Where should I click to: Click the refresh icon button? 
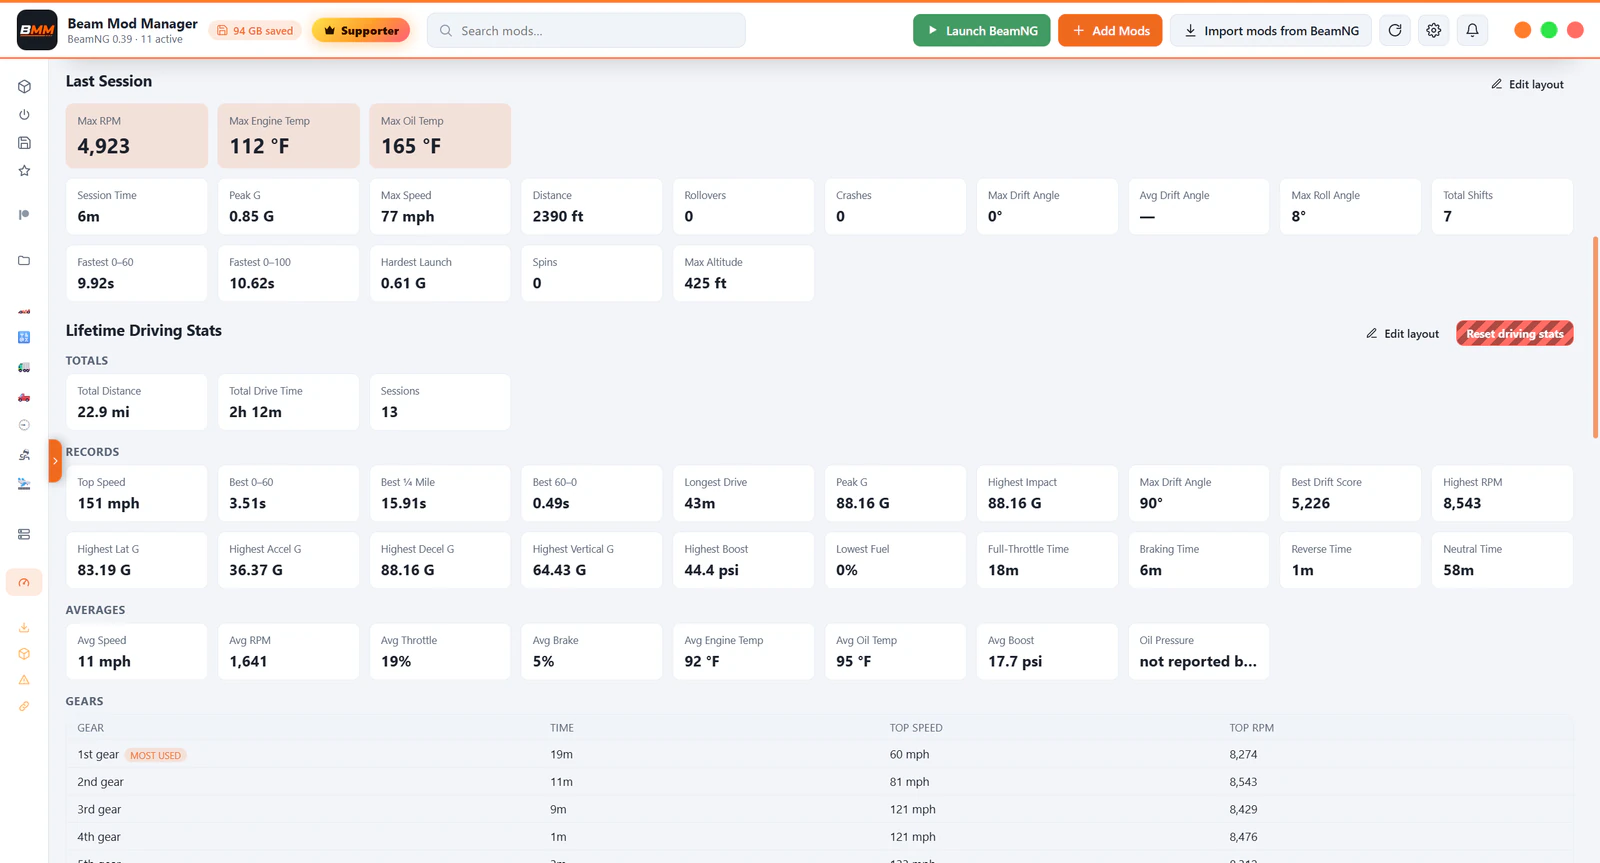(x=1395, y=30)
